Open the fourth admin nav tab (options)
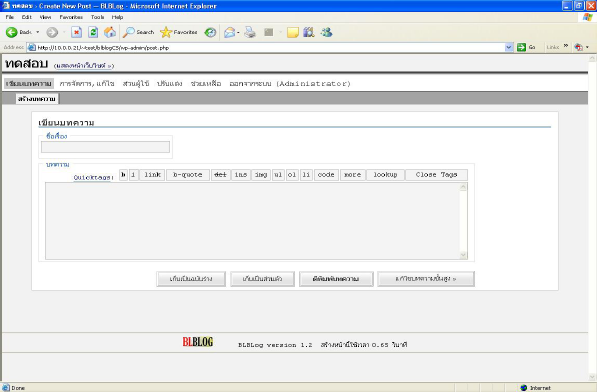Viewport: 597px width, 392px height. 170,83
